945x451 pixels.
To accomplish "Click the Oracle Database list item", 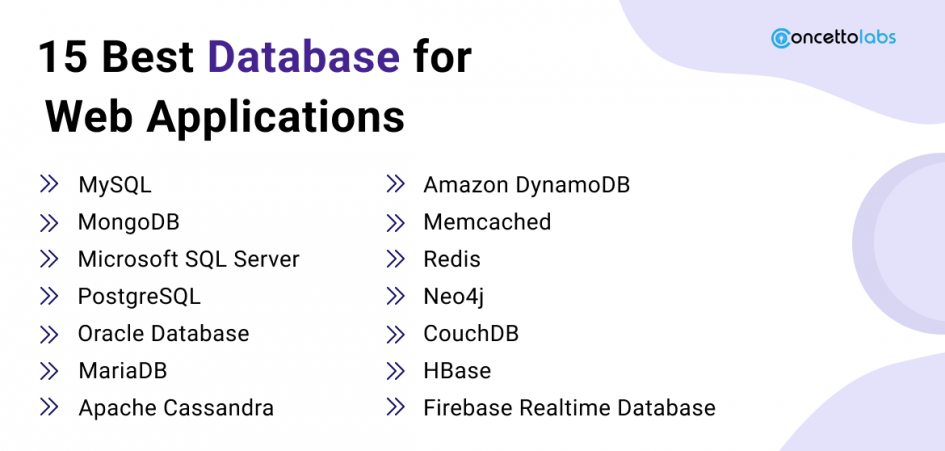I will point(163,333).
